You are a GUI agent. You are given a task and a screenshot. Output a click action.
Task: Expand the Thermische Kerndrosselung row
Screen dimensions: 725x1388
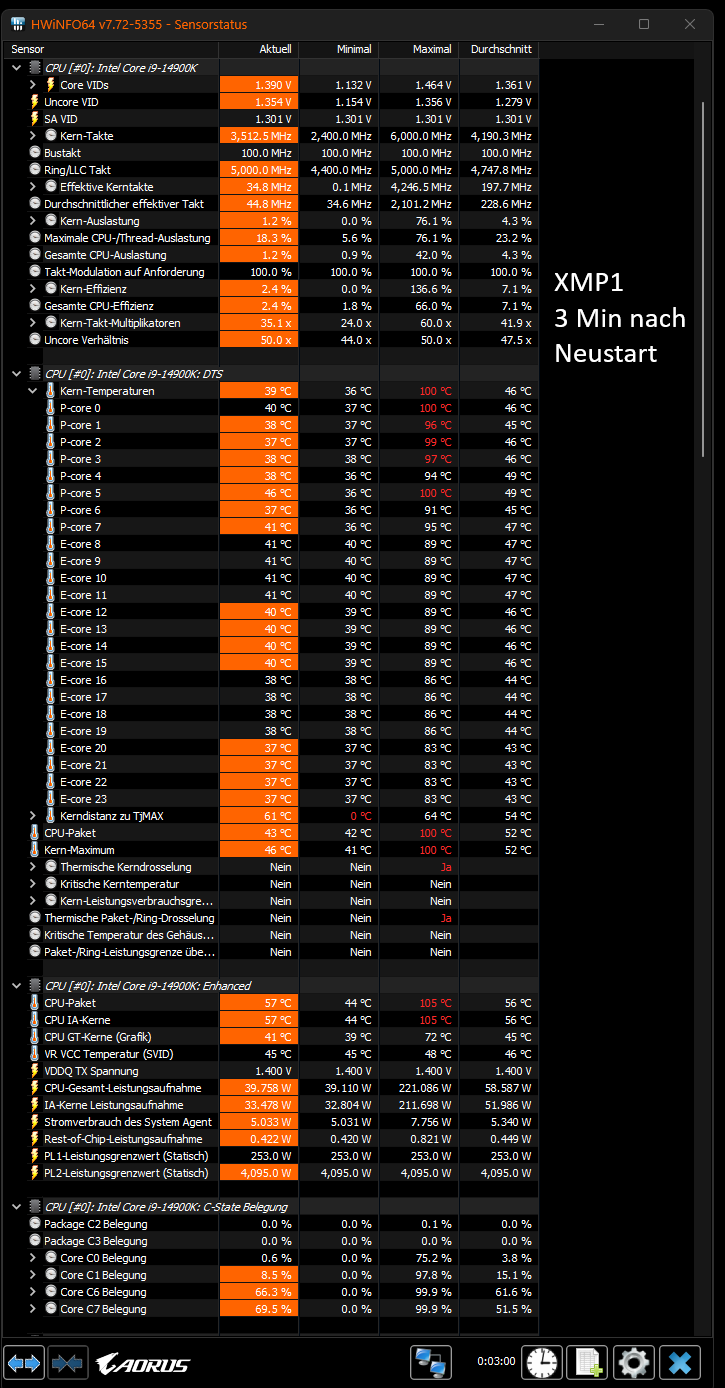(33, 867)
